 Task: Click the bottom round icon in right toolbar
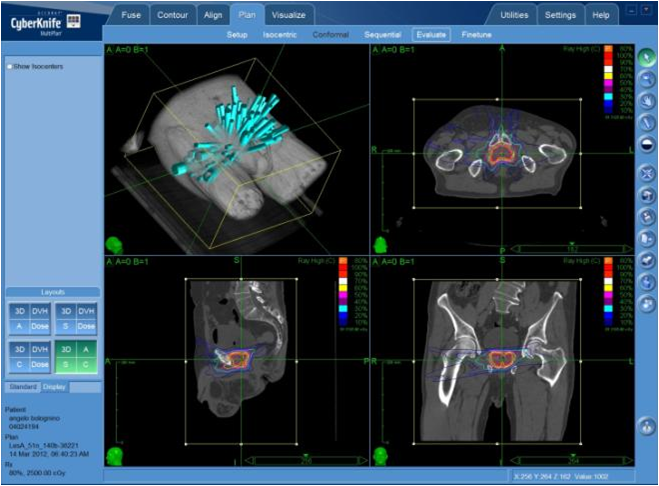click(647, 427)
